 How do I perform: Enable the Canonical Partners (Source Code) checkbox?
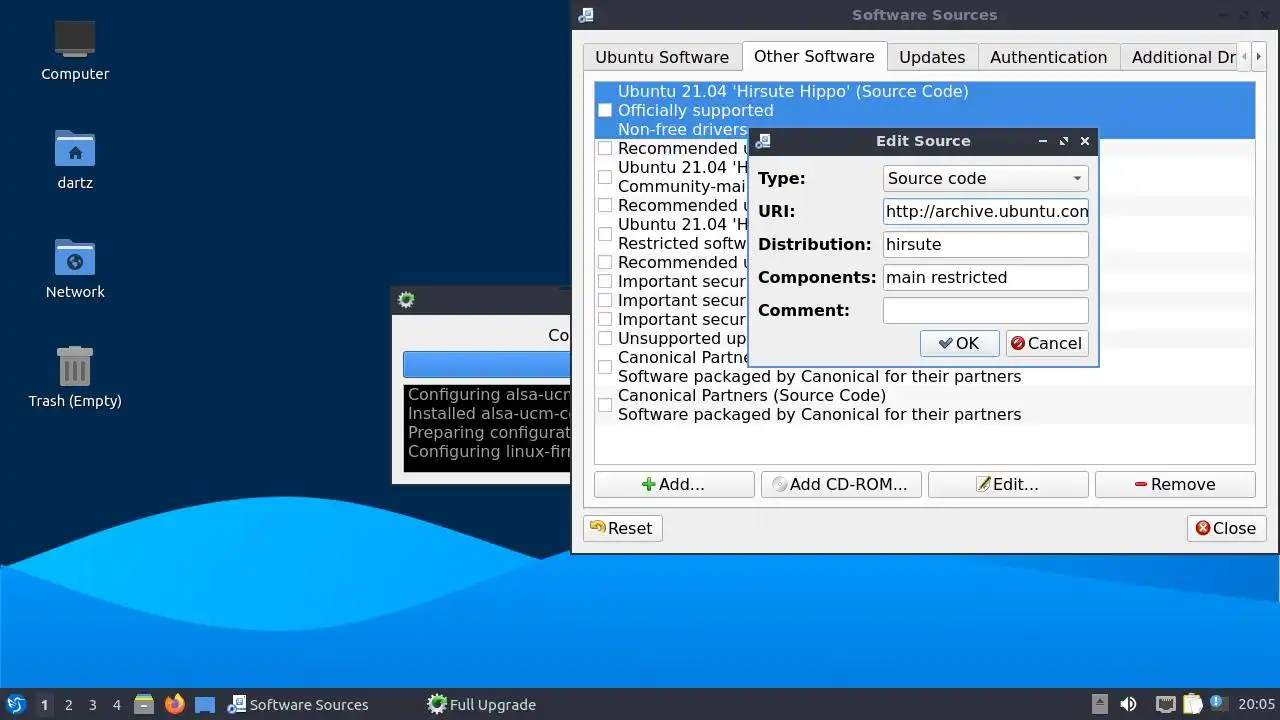605,405
